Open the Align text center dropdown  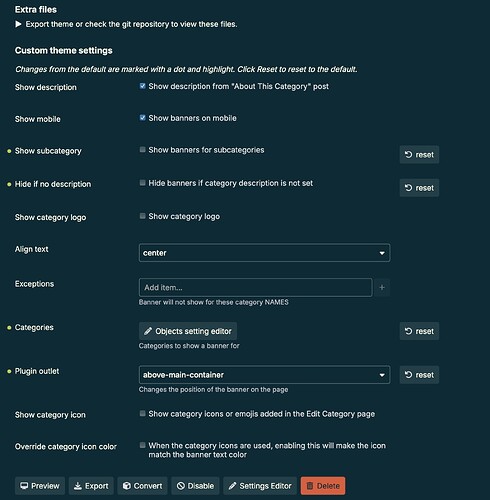[264, 253]
